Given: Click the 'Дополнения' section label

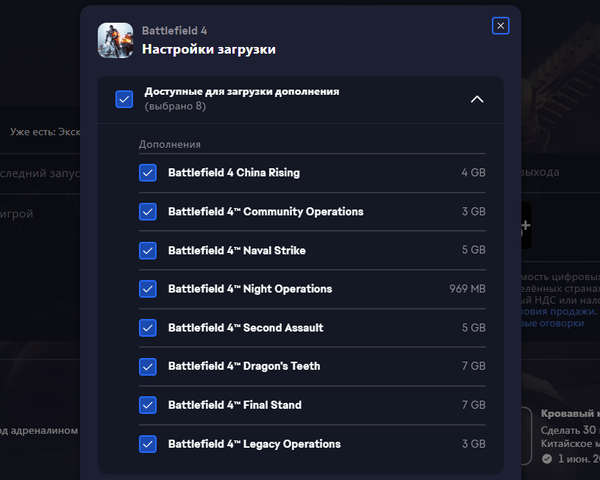Looking at the screenshot, I should (170, 144).
